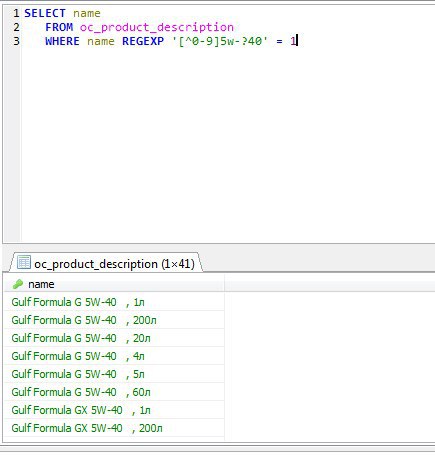435x460 pixels.
Task: Select the oc_product_description (1×41) result tab
Action: (106, 263)
